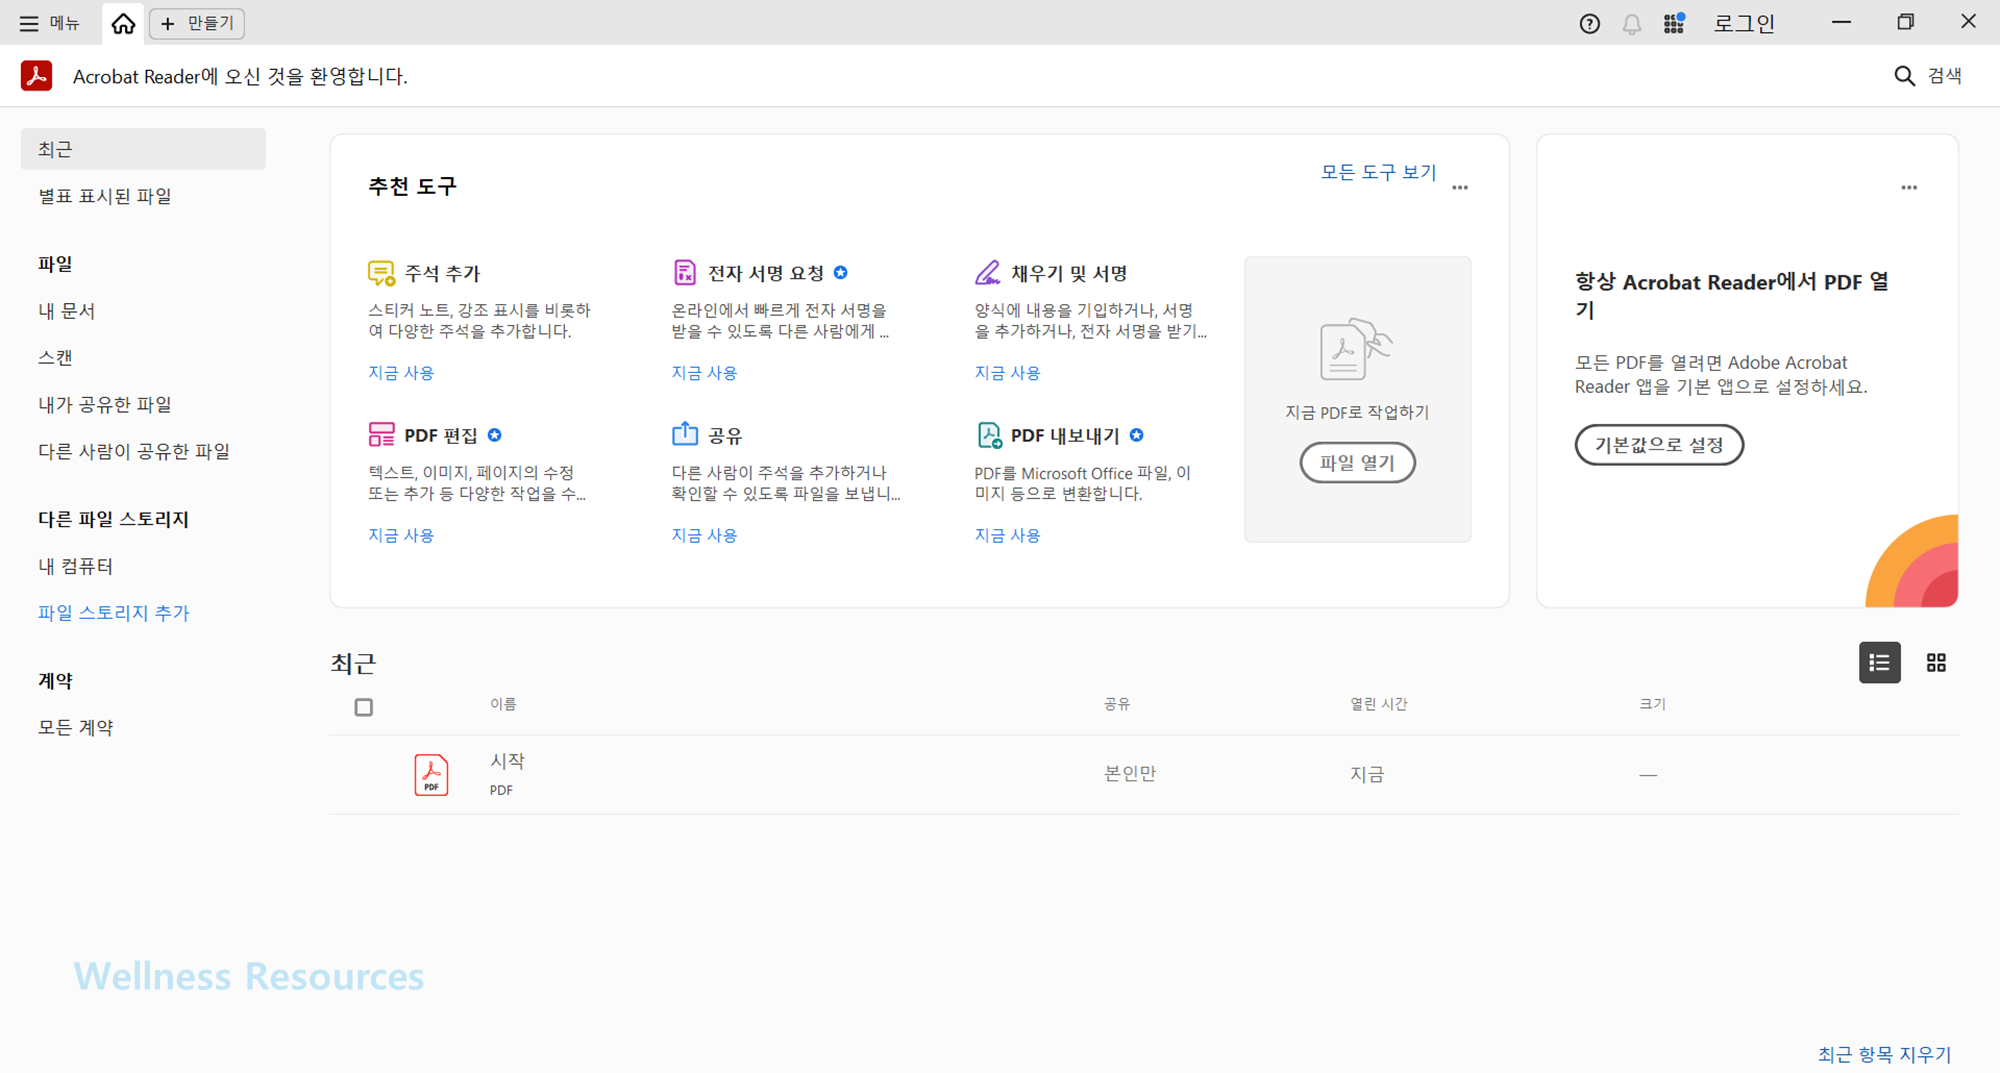Screen dimensions: 2000x1073
Task: Click the 시작 PDF file icon
Action: tap(431, 775)
